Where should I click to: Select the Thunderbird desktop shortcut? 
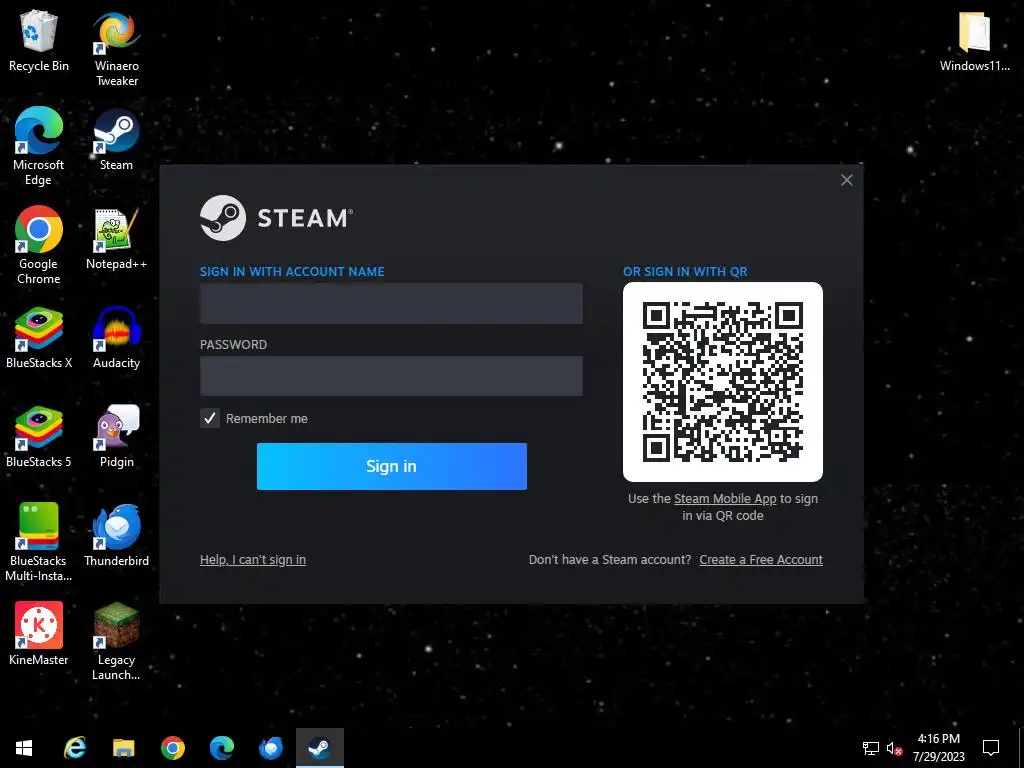116,536
